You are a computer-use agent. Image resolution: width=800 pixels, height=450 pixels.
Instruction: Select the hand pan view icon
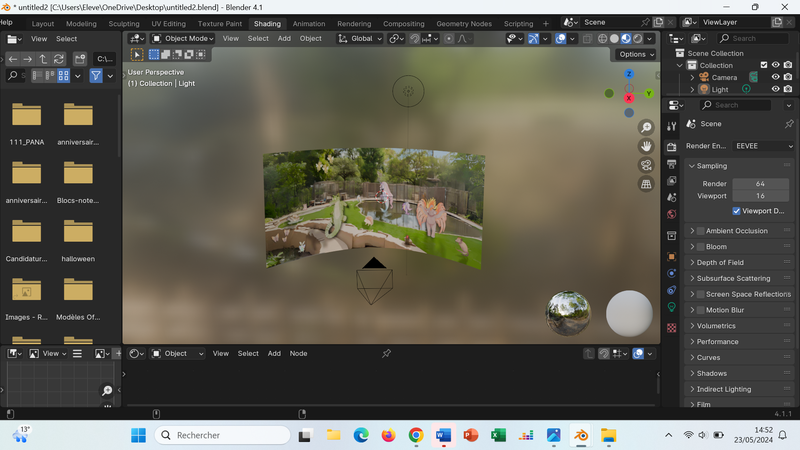pyautogui.click(x=646, y=146)
